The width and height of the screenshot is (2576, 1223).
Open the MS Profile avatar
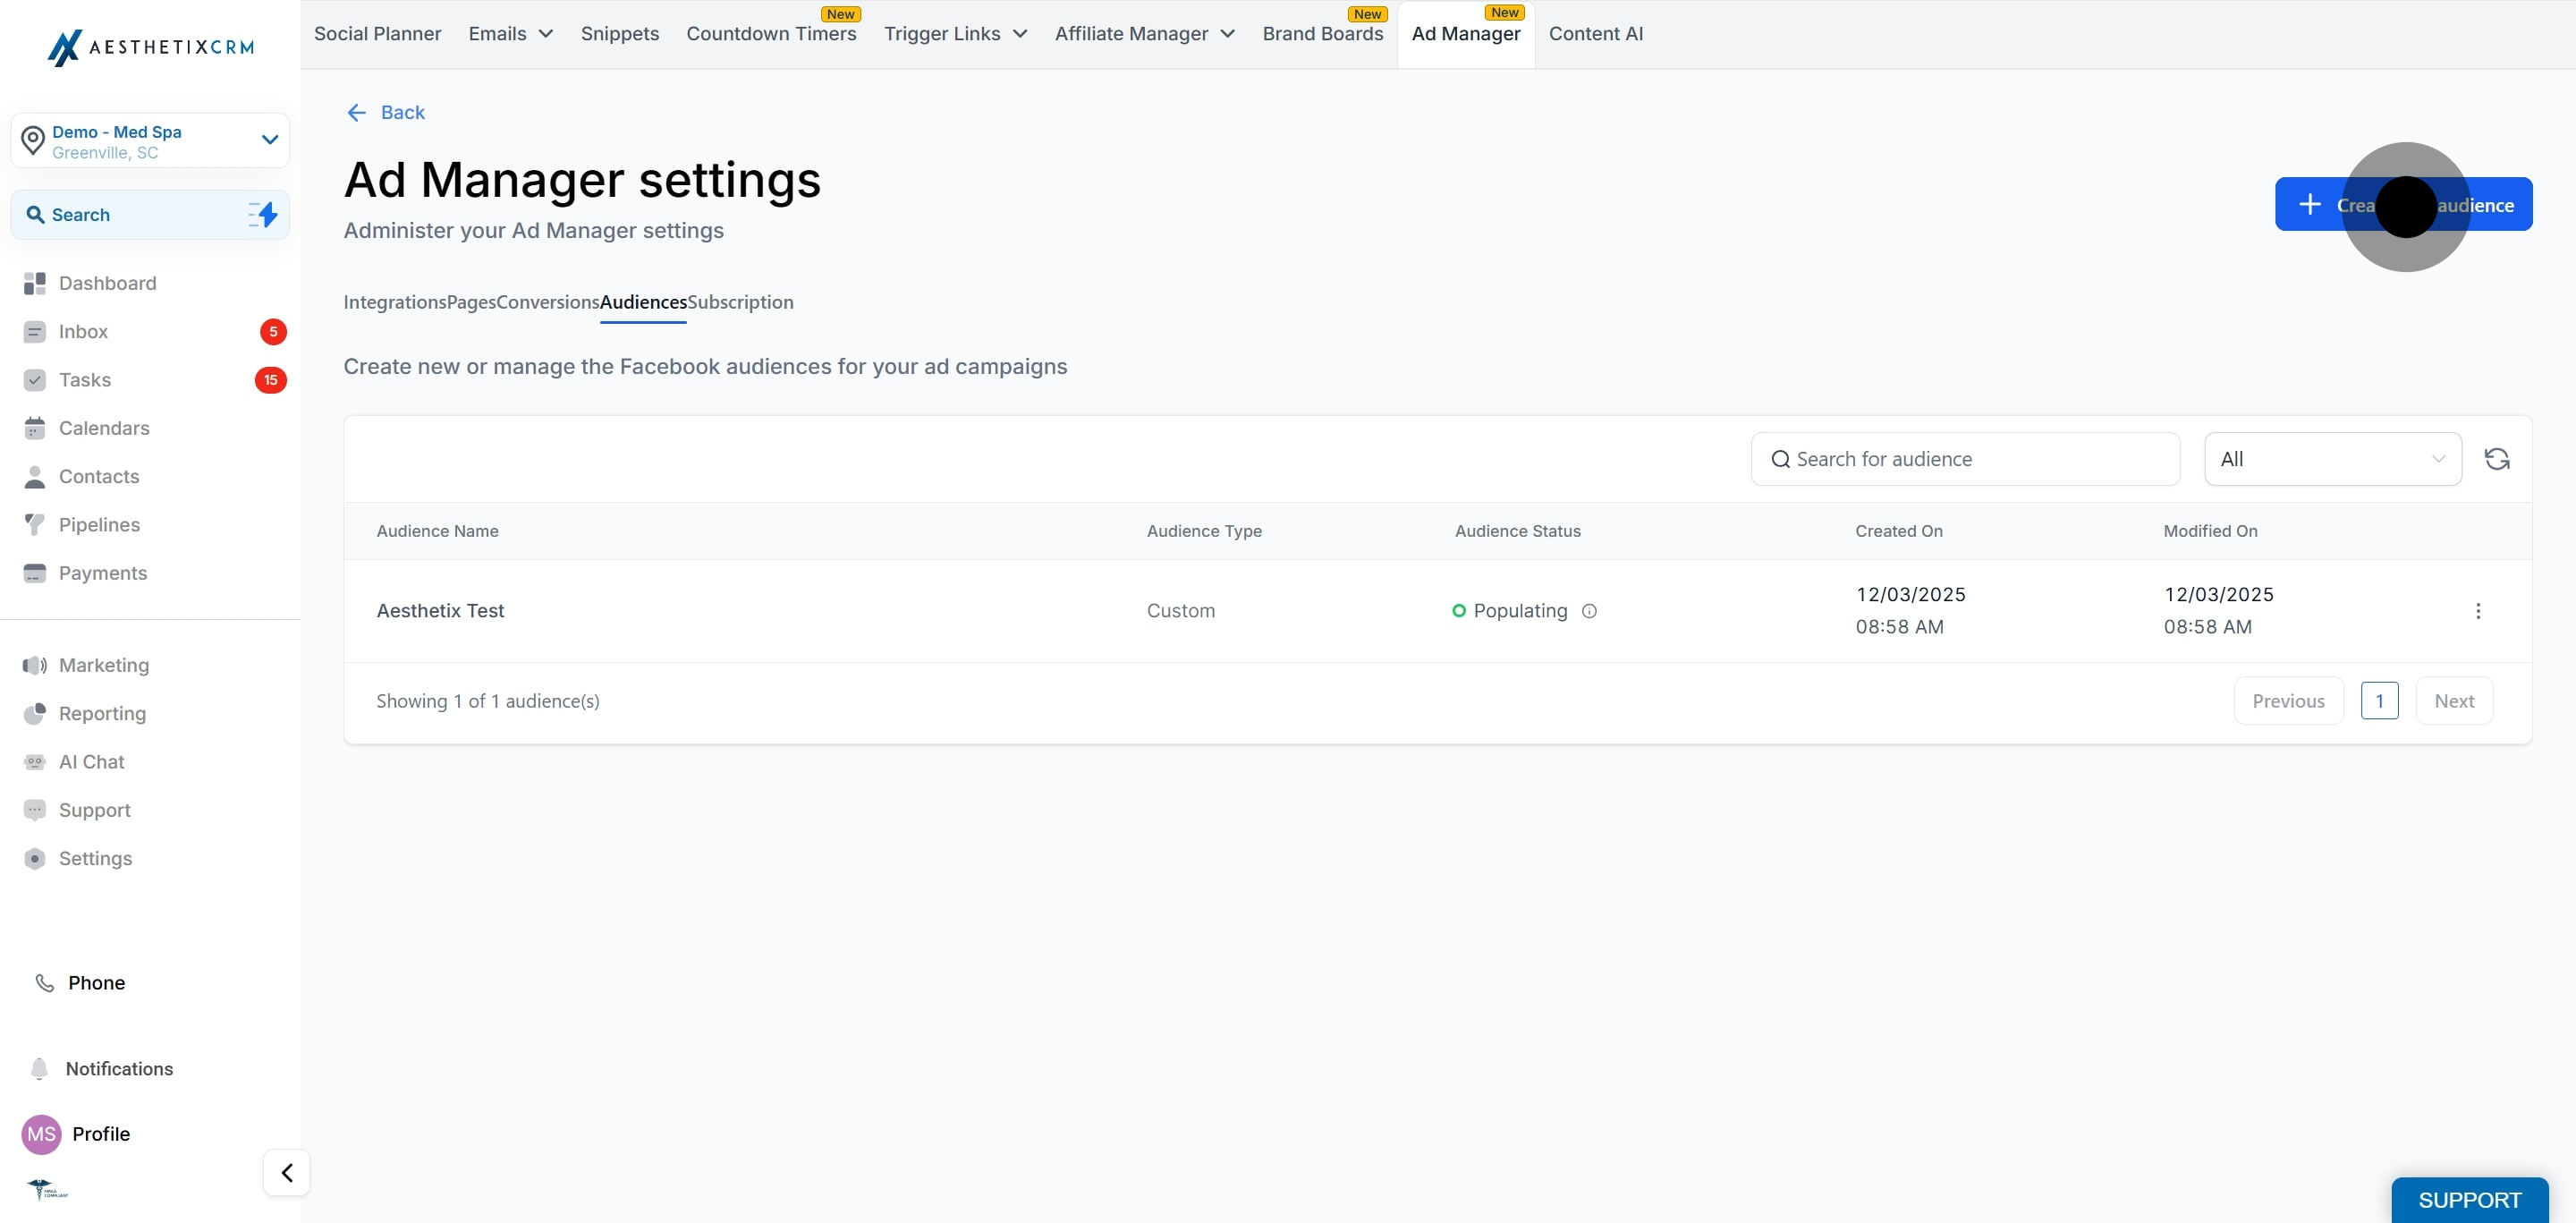click(x=41, y=1134)
